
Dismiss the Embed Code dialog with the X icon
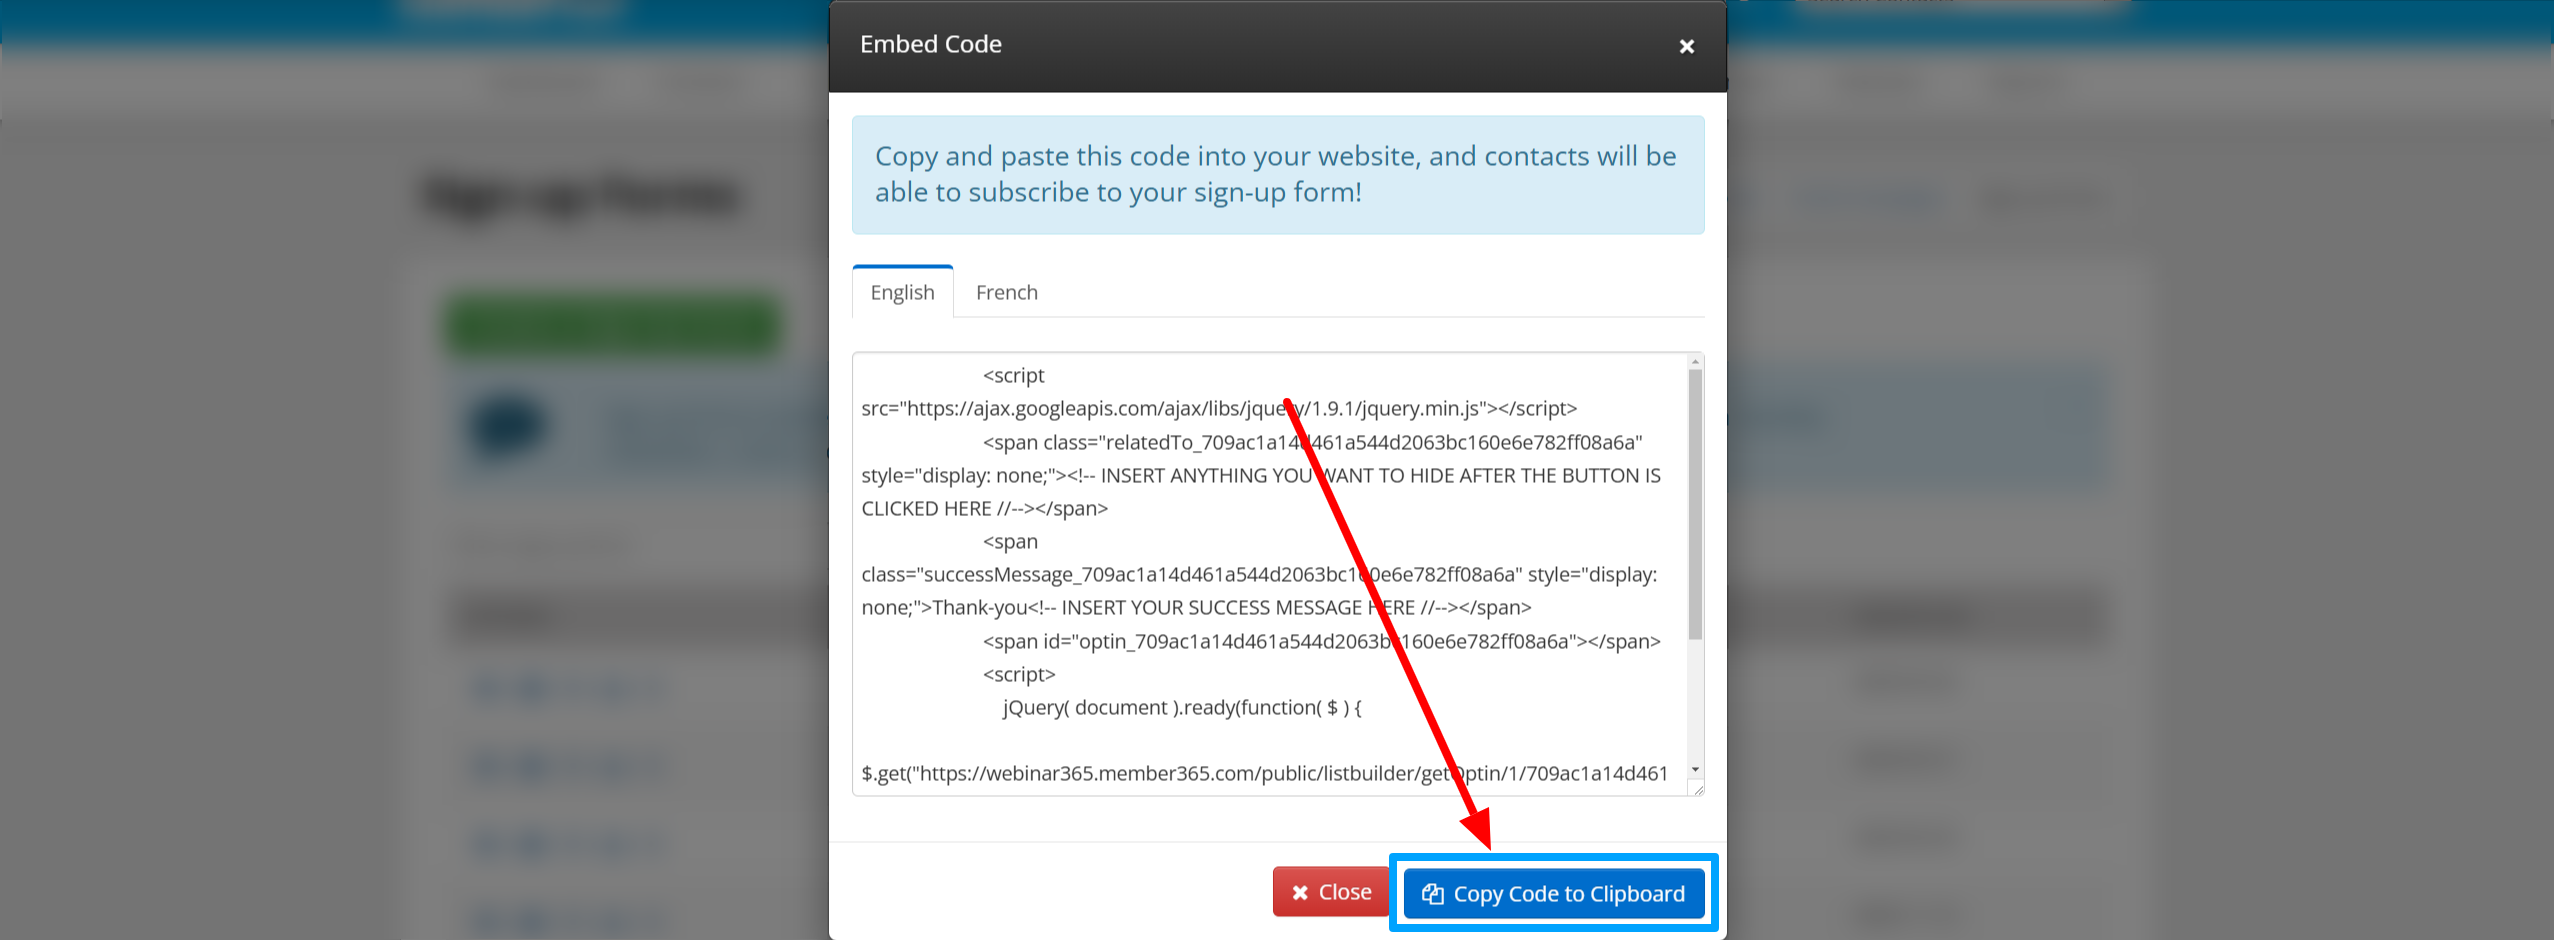1686,46
